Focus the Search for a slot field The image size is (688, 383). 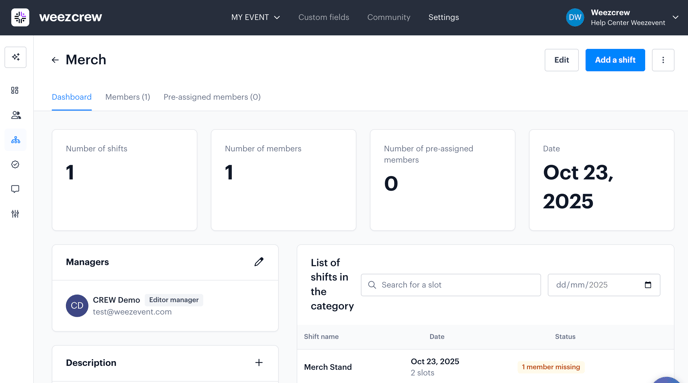451,285
